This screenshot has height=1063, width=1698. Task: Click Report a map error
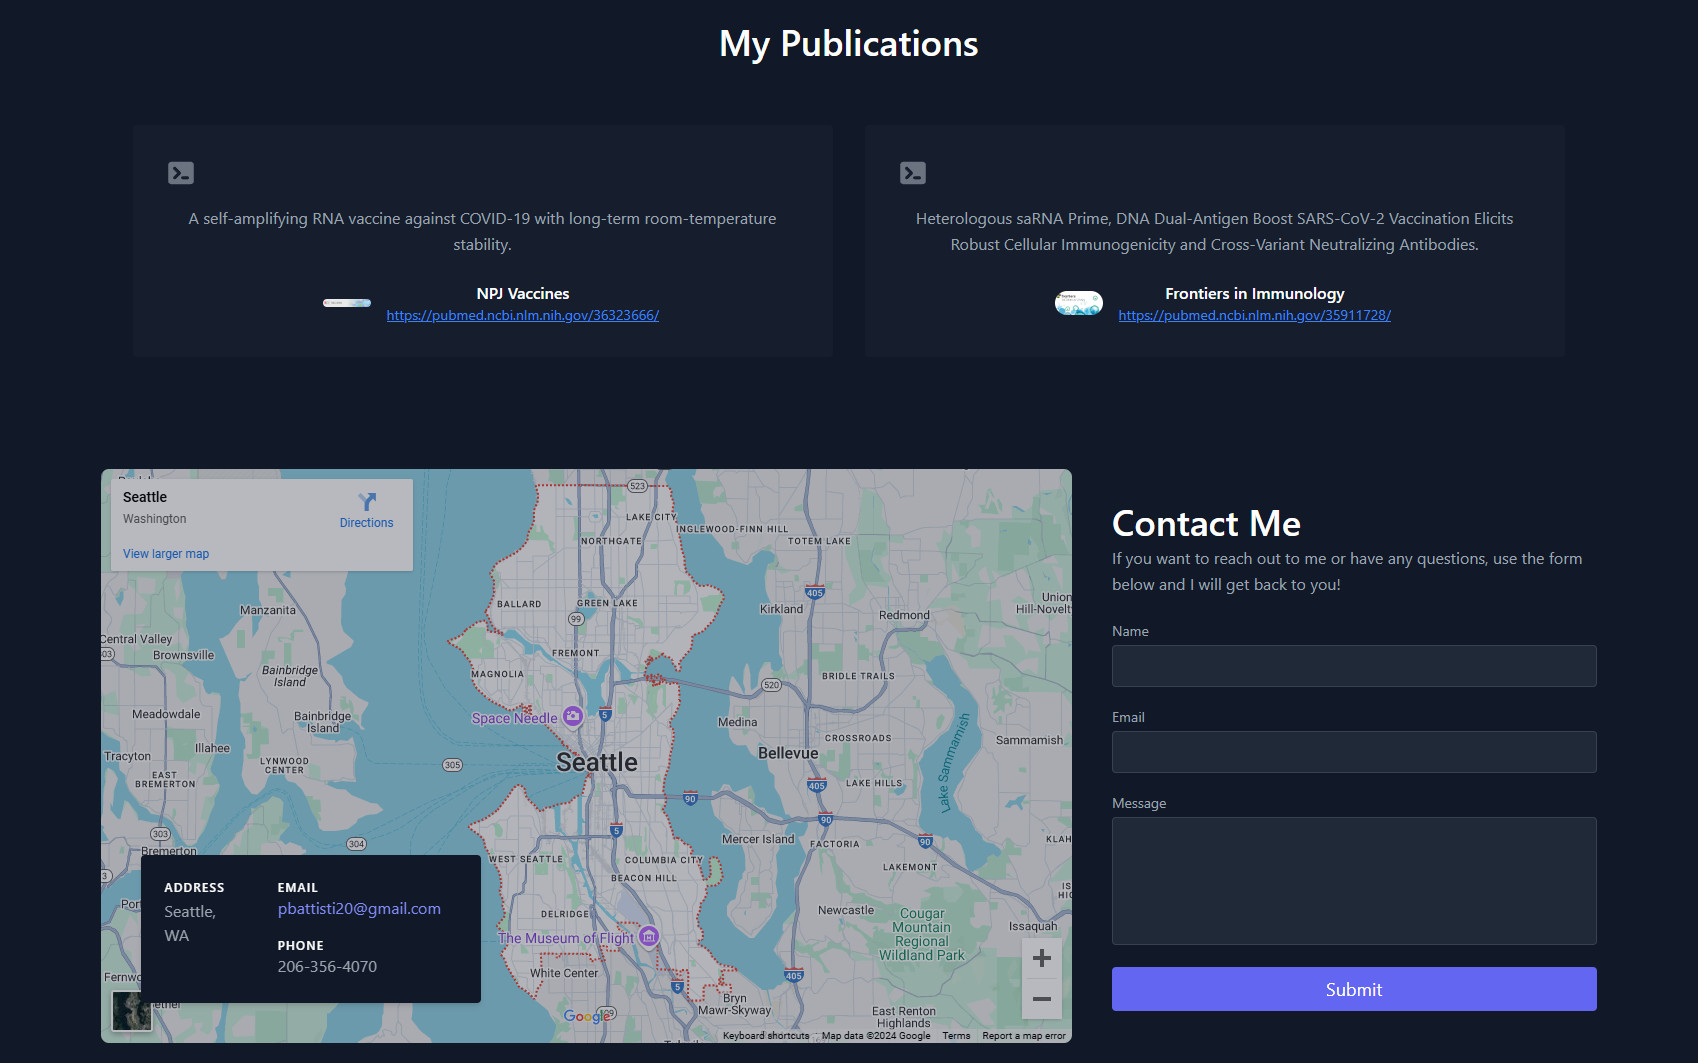pos(1023,1036)
